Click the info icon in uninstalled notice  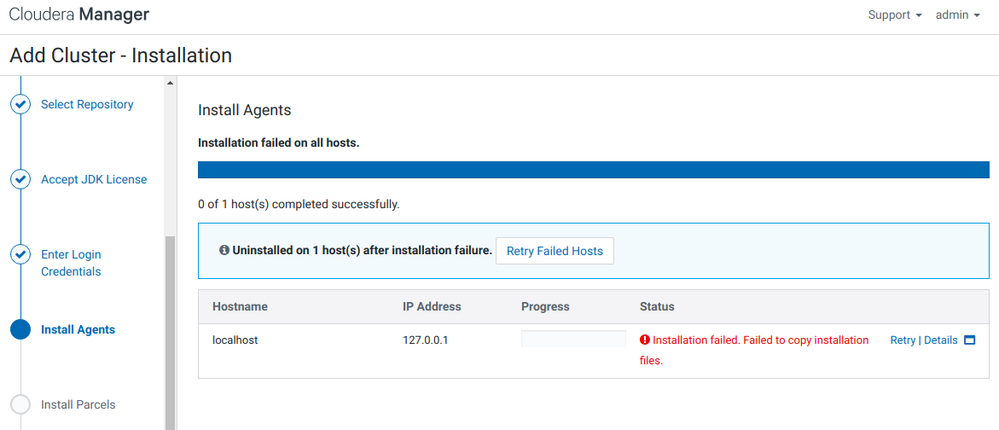point(224,250)
